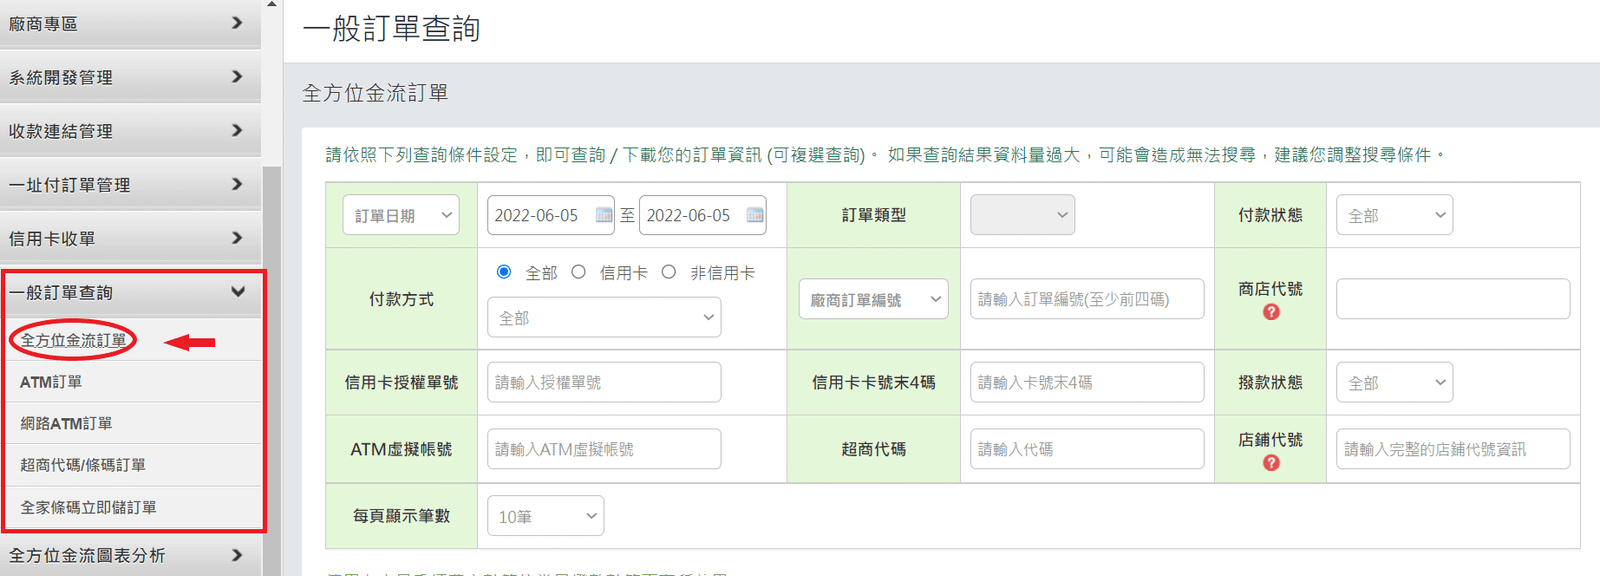The image size is (1600, 576).
Task: Open the 訂單日期 dropdown
Action: pos(401,215)
